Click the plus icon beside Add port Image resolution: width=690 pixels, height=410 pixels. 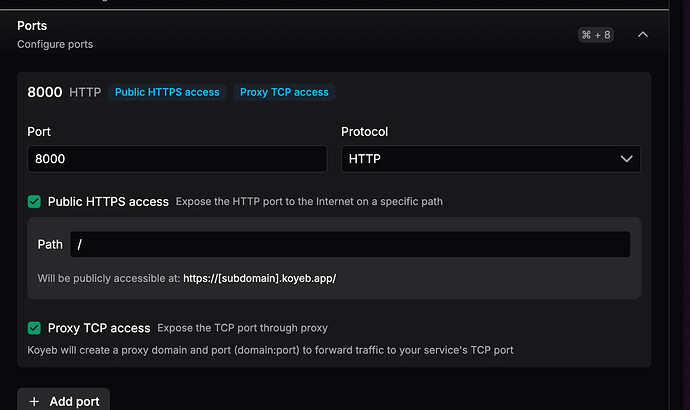[35, 401]
